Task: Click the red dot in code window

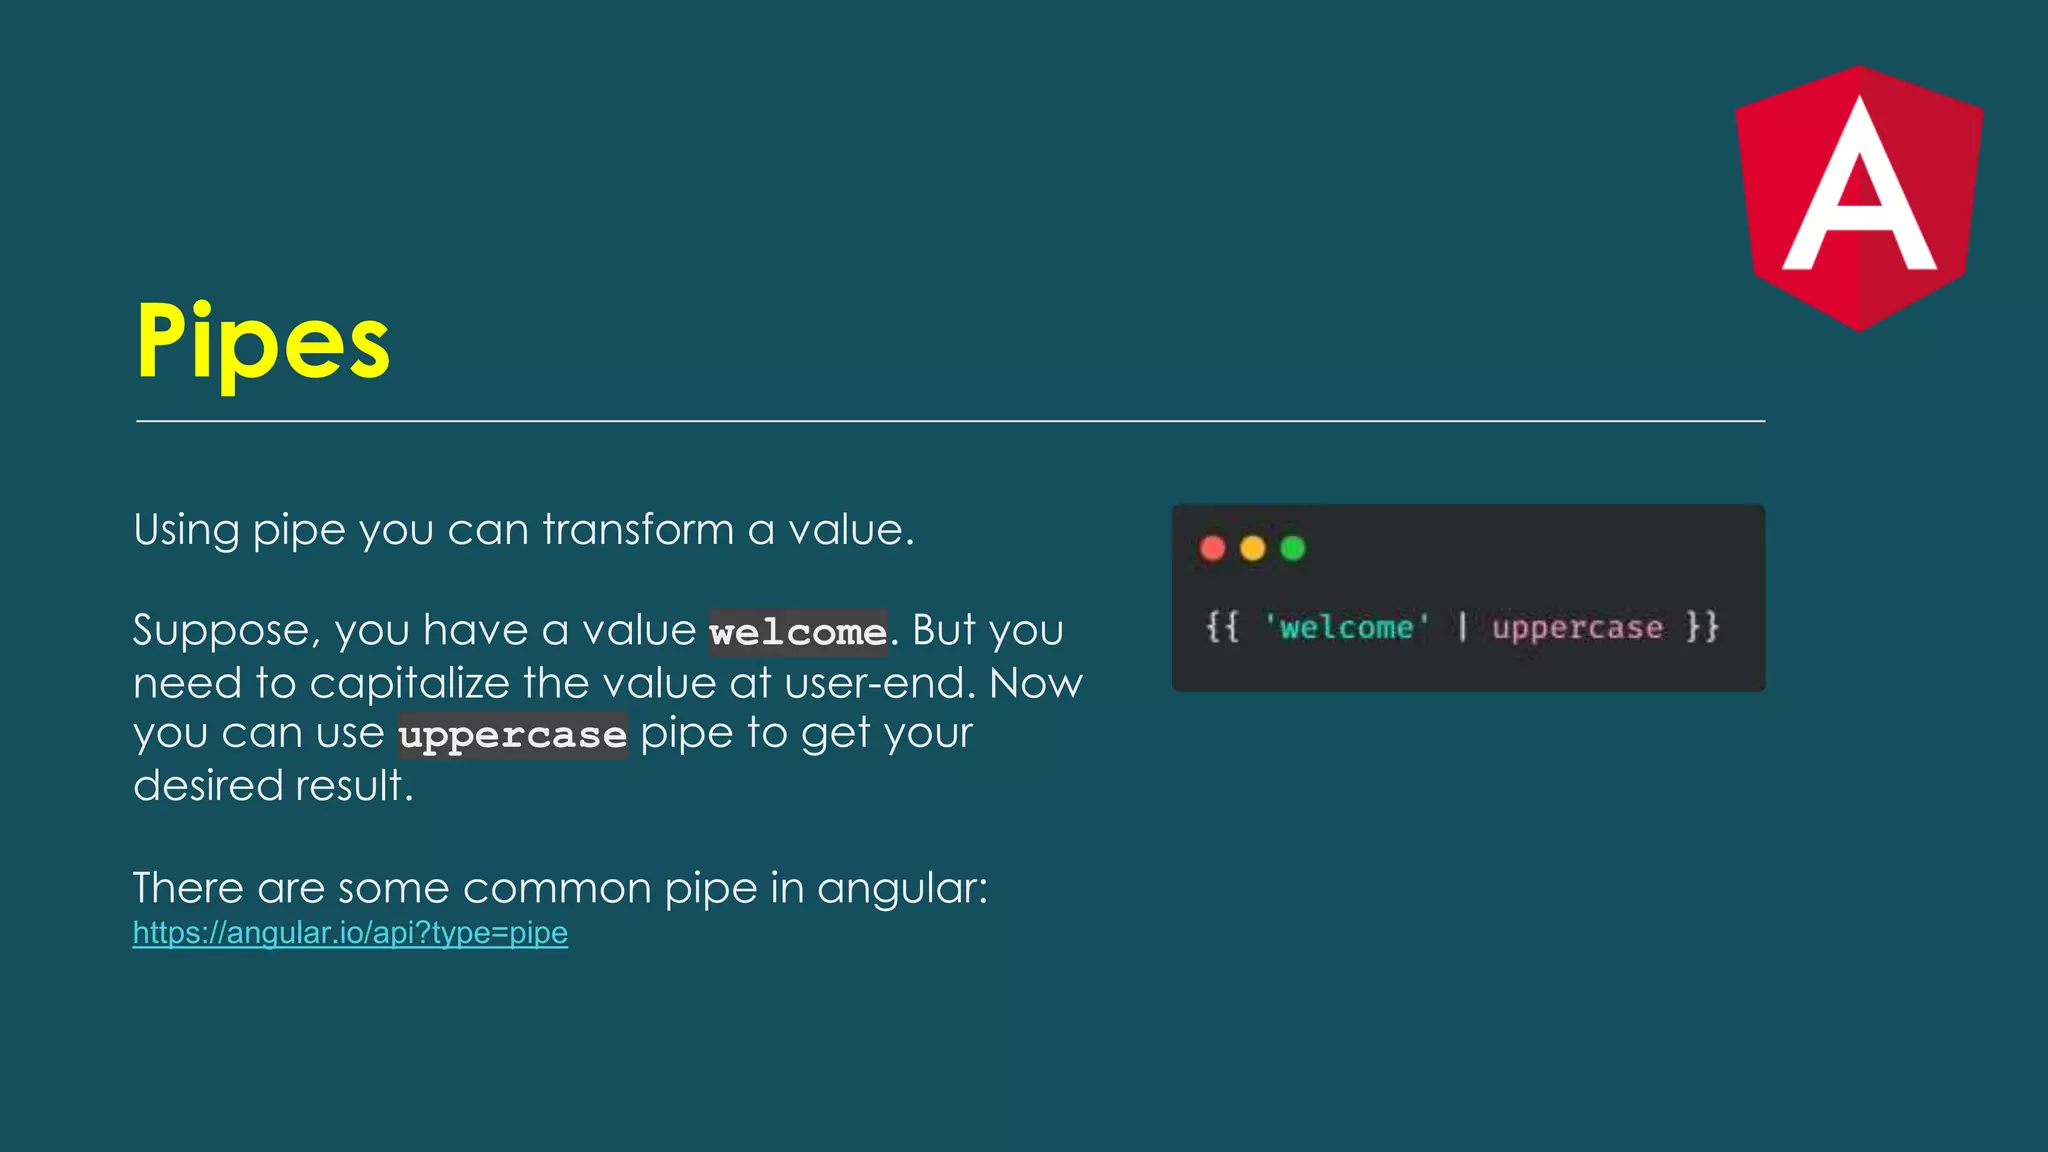Action: coord(1212,548)
